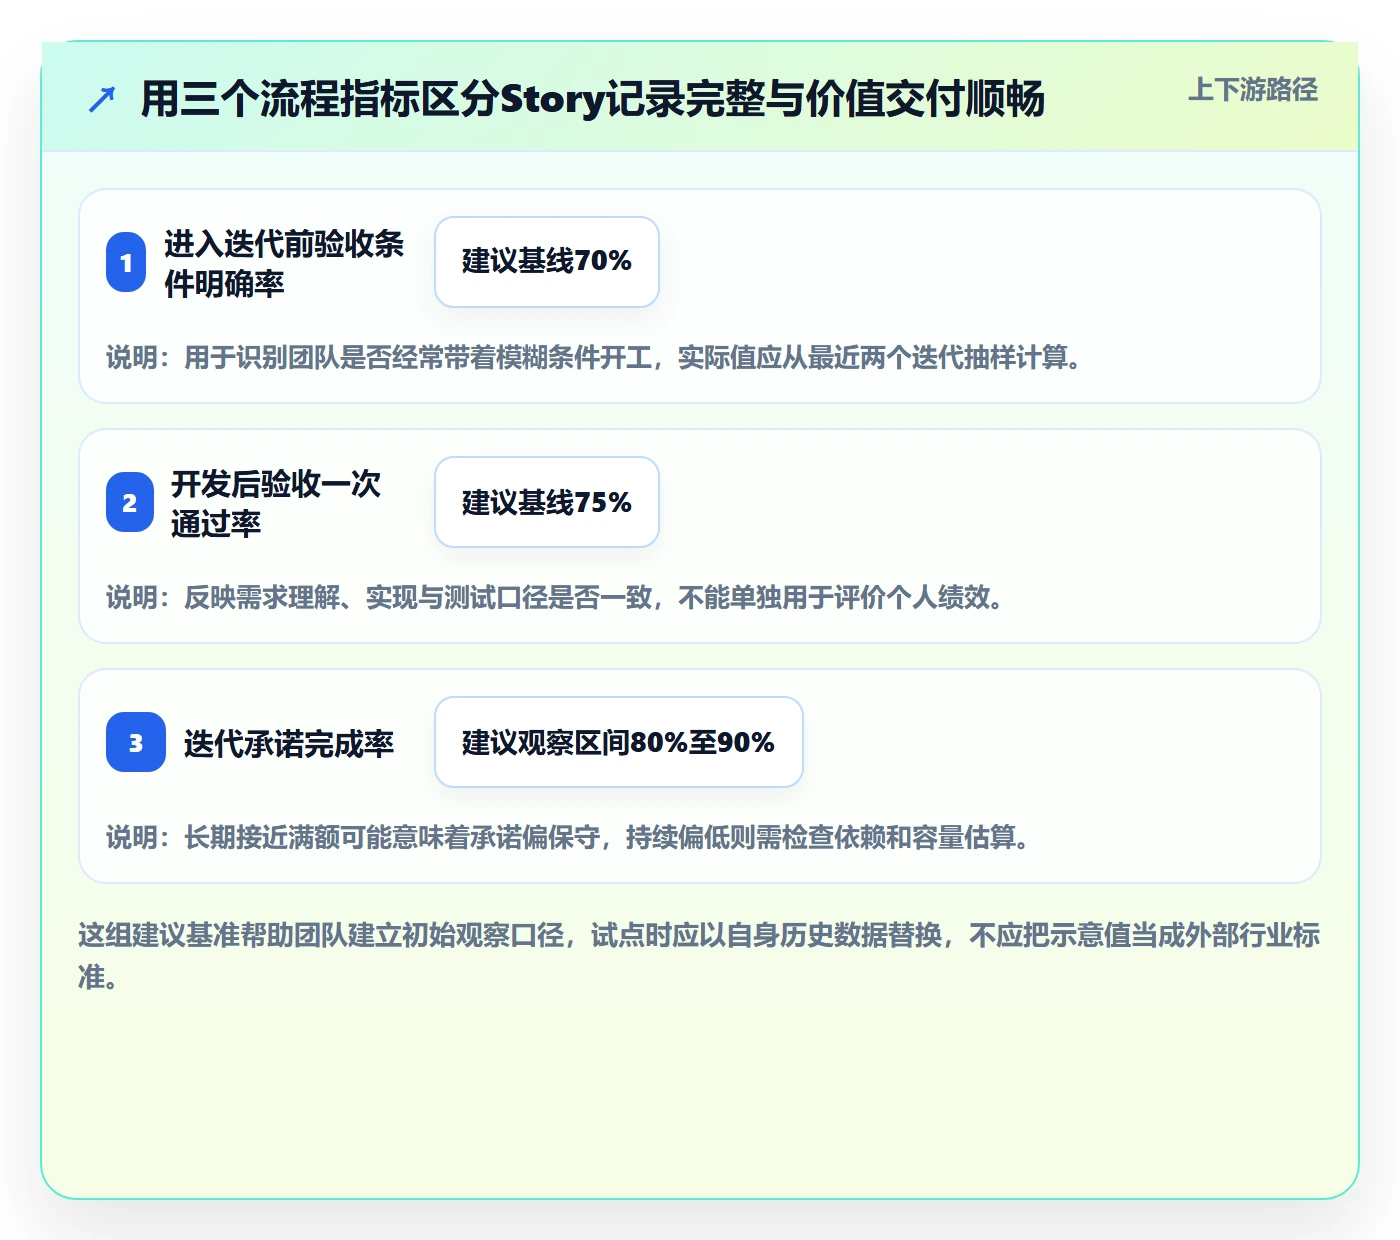The height and width of the screenshot is (1240, 1400).
Task: Click the number 3 badge
Action: 136,742
